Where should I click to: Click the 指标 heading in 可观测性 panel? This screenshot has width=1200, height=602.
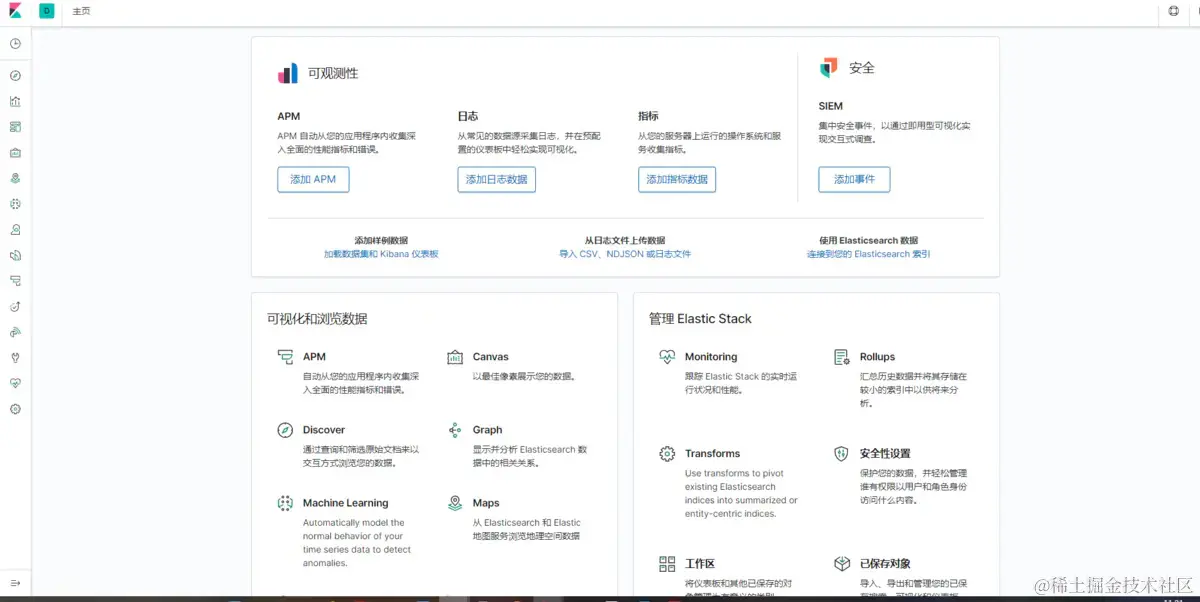(648, 116)
